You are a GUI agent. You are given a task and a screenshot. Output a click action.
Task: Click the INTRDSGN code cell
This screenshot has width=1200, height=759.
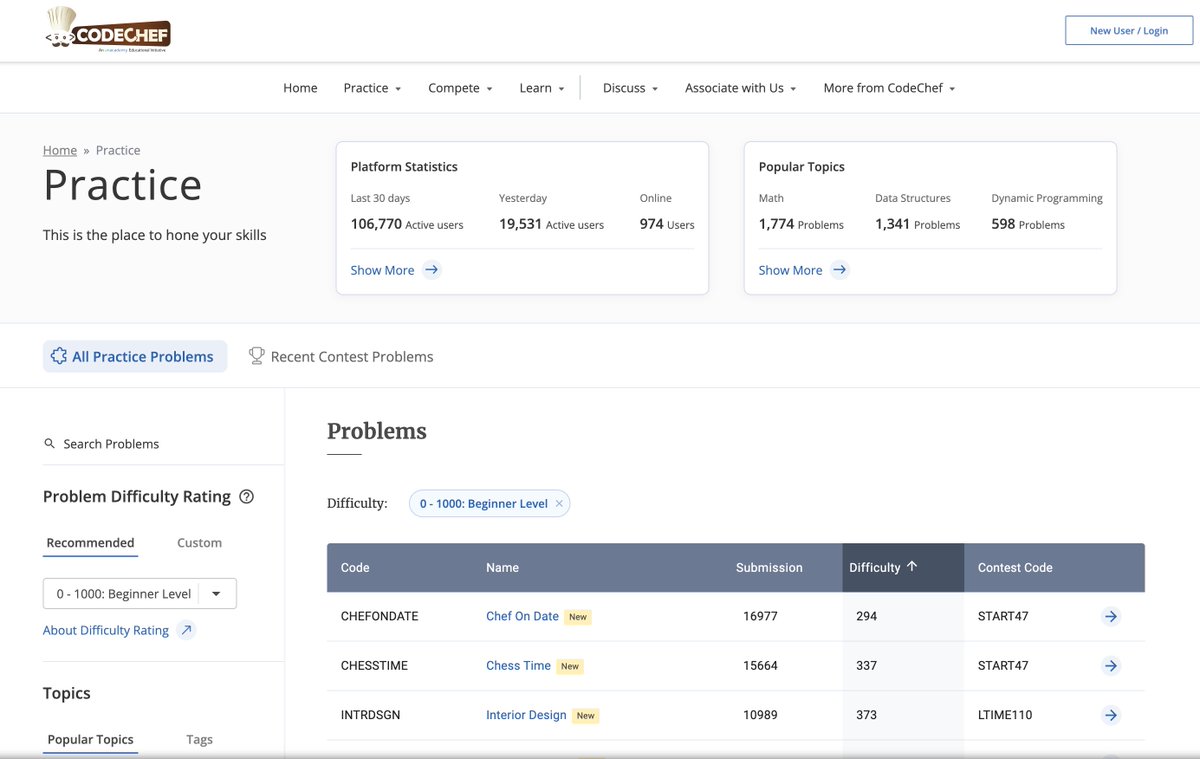(x=371, y=715)
